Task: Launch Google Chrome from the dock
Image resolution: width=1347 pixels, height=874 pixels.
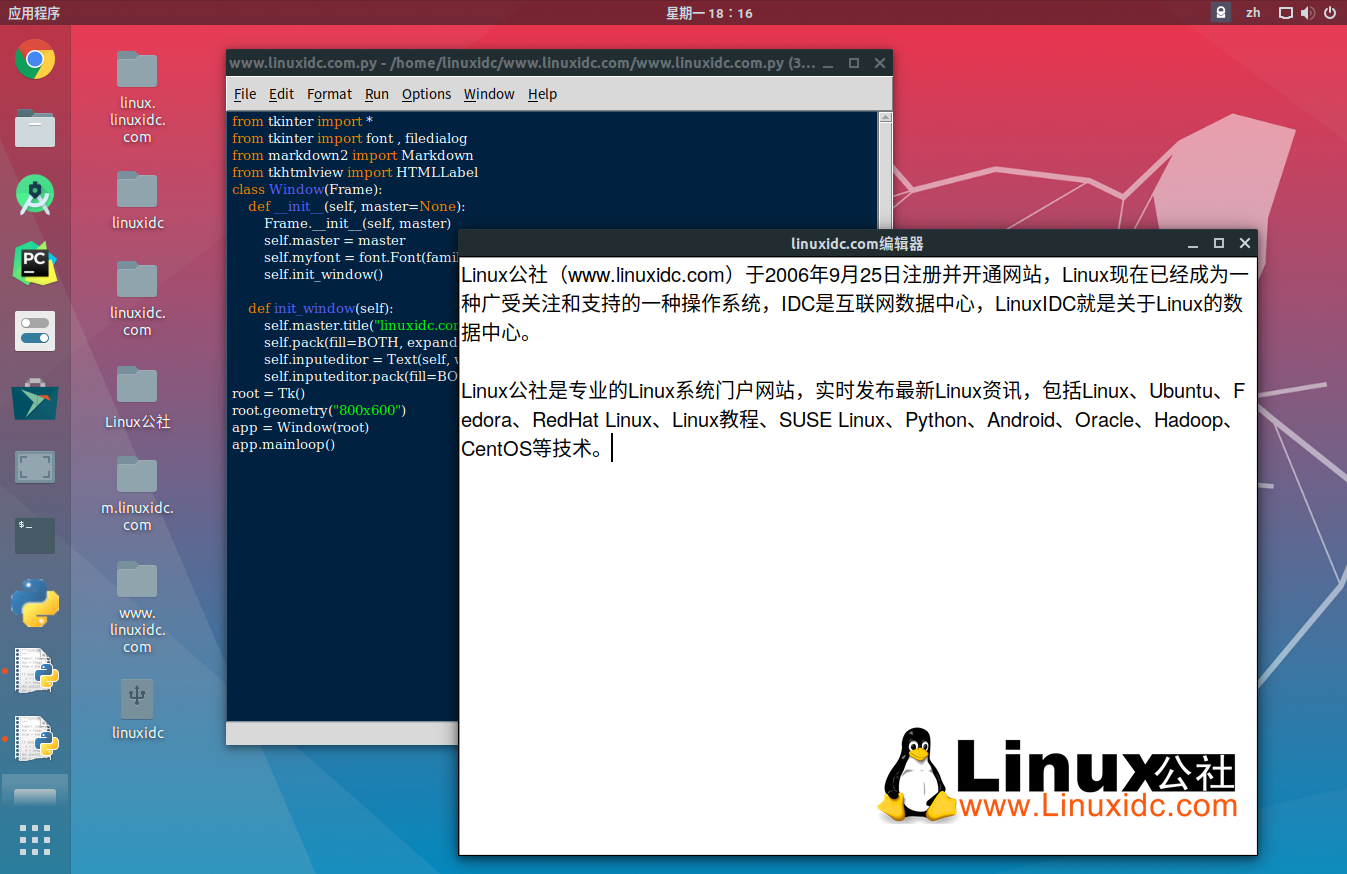Action: pos(35,60)
